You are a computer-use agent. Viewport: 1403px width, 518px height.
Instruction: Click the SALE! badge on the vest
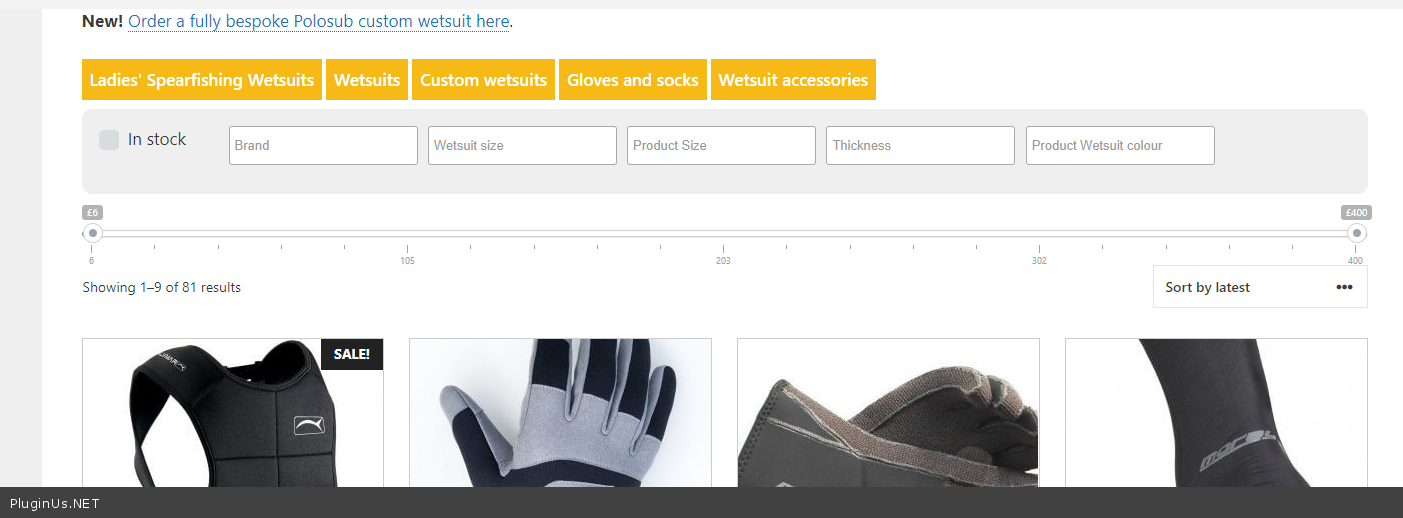[352, 354]
